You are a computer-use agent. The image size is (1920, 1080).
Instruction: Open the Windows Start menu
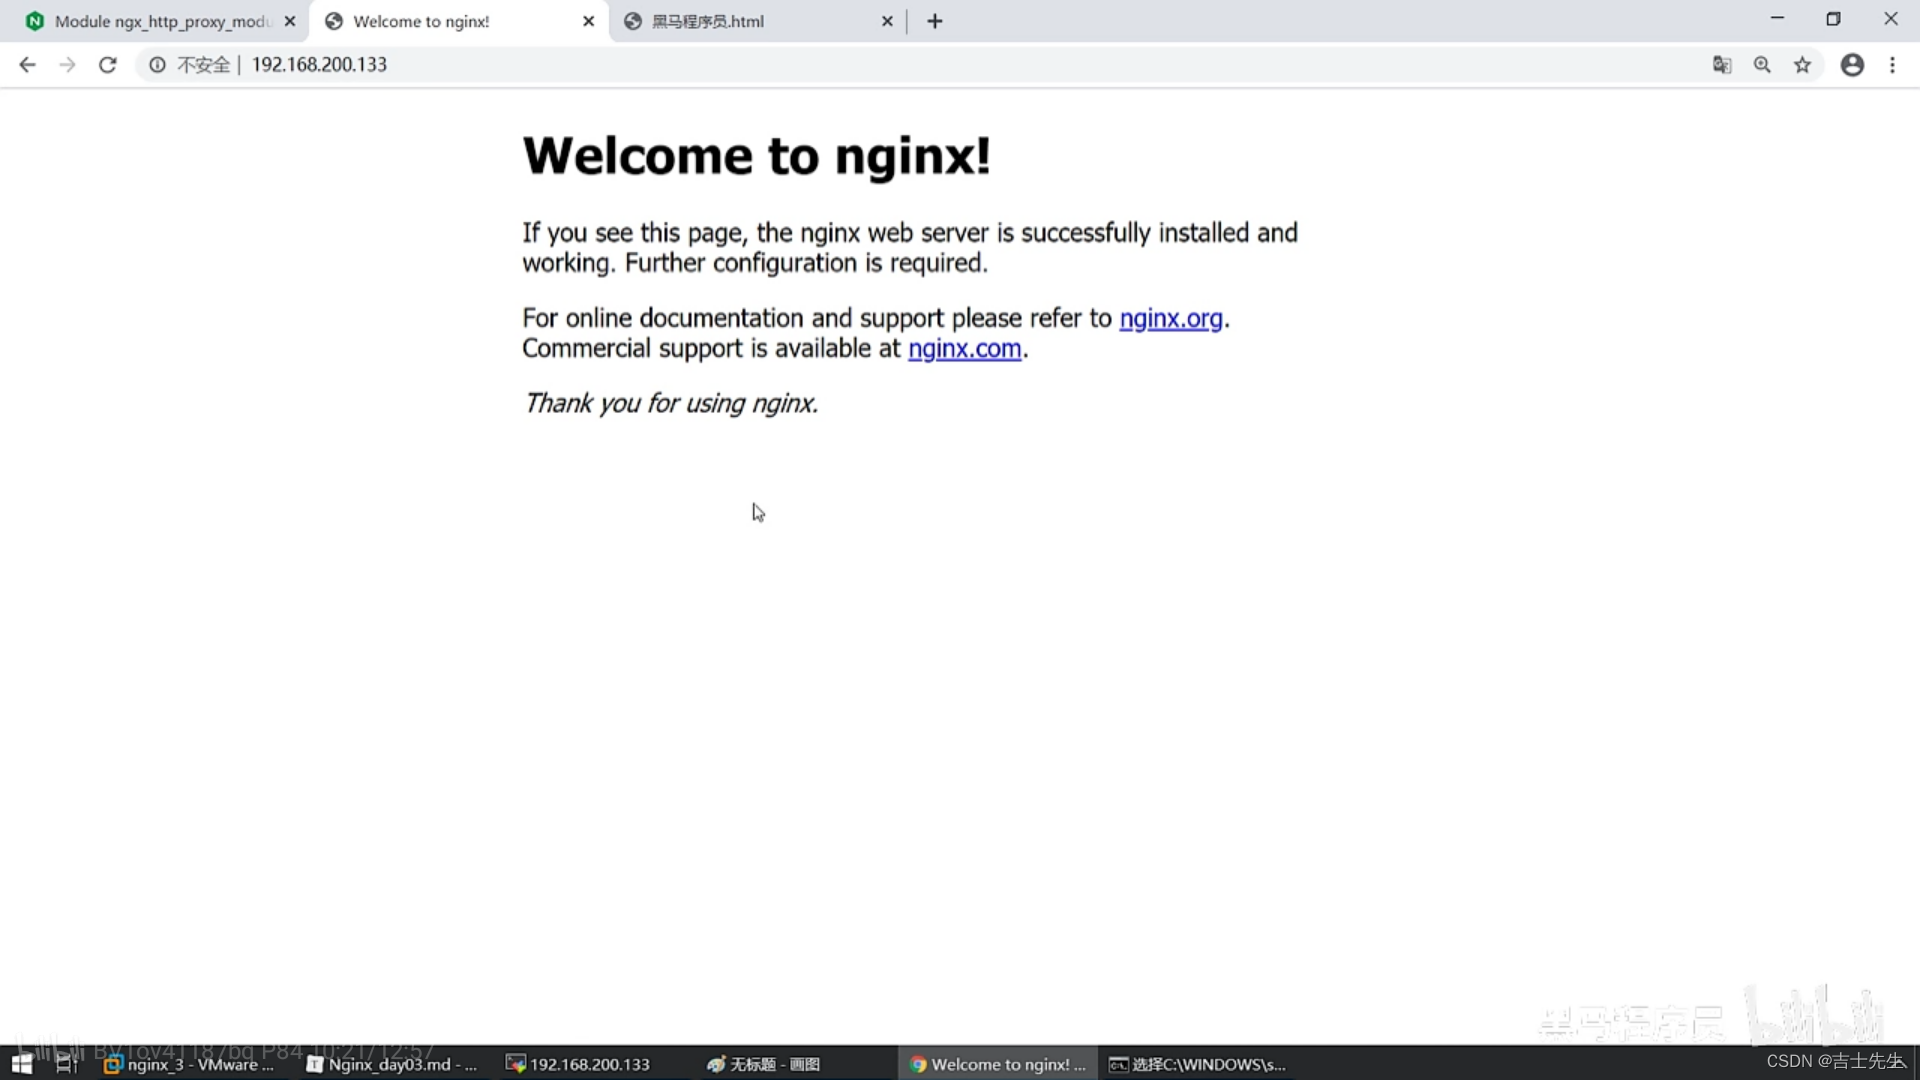click(x=22, y=1064)
